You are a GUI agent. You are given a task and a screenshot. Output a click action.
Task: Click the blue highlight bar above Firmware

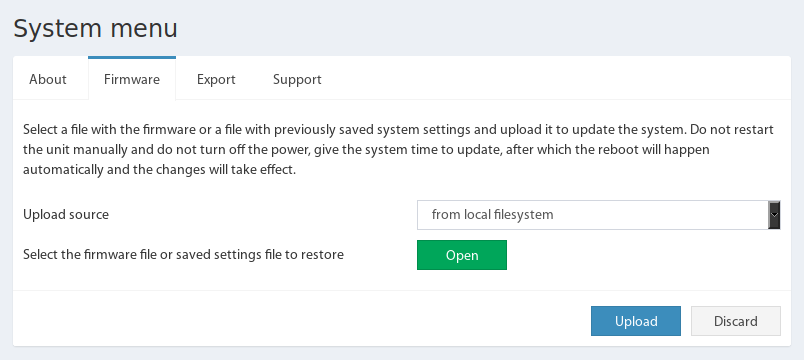(x=132, y=57)
